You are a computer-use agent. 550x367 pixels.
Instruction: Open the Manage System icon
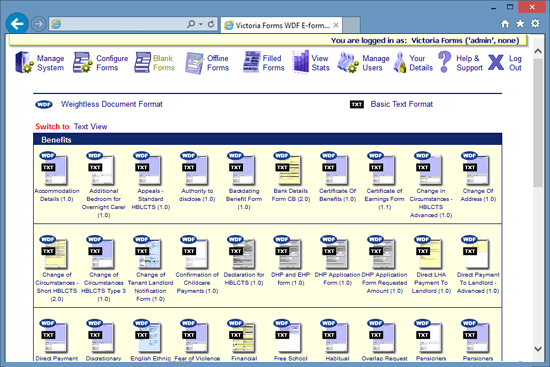tap(24, 62)
